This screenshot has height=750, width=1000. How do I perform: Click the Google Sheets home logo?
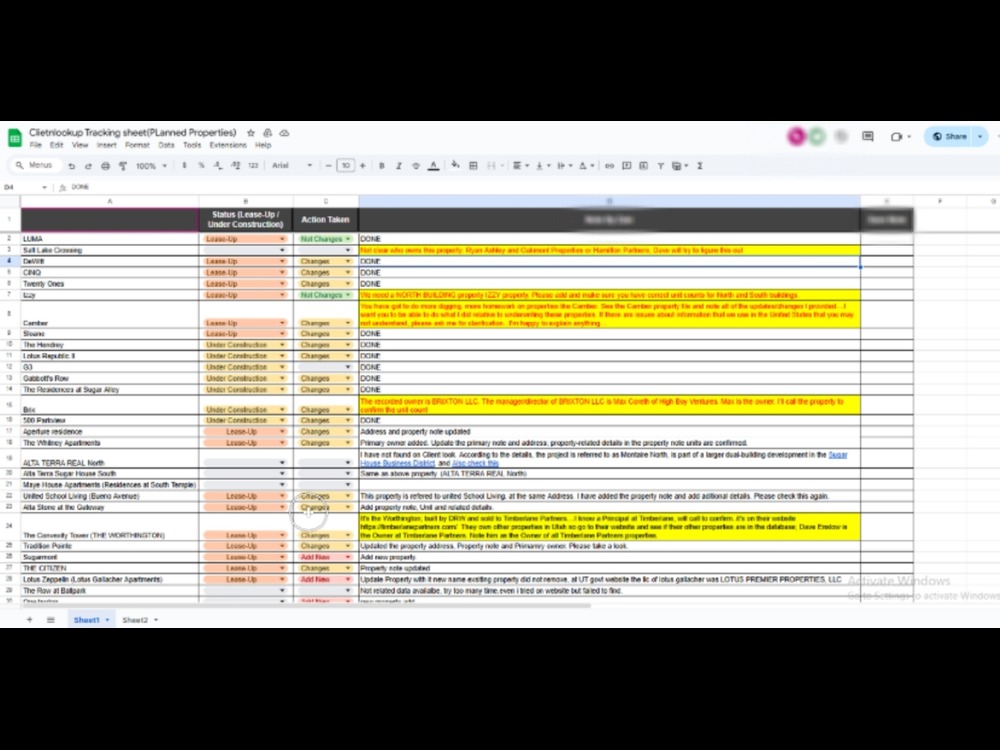tap(14, 138)
